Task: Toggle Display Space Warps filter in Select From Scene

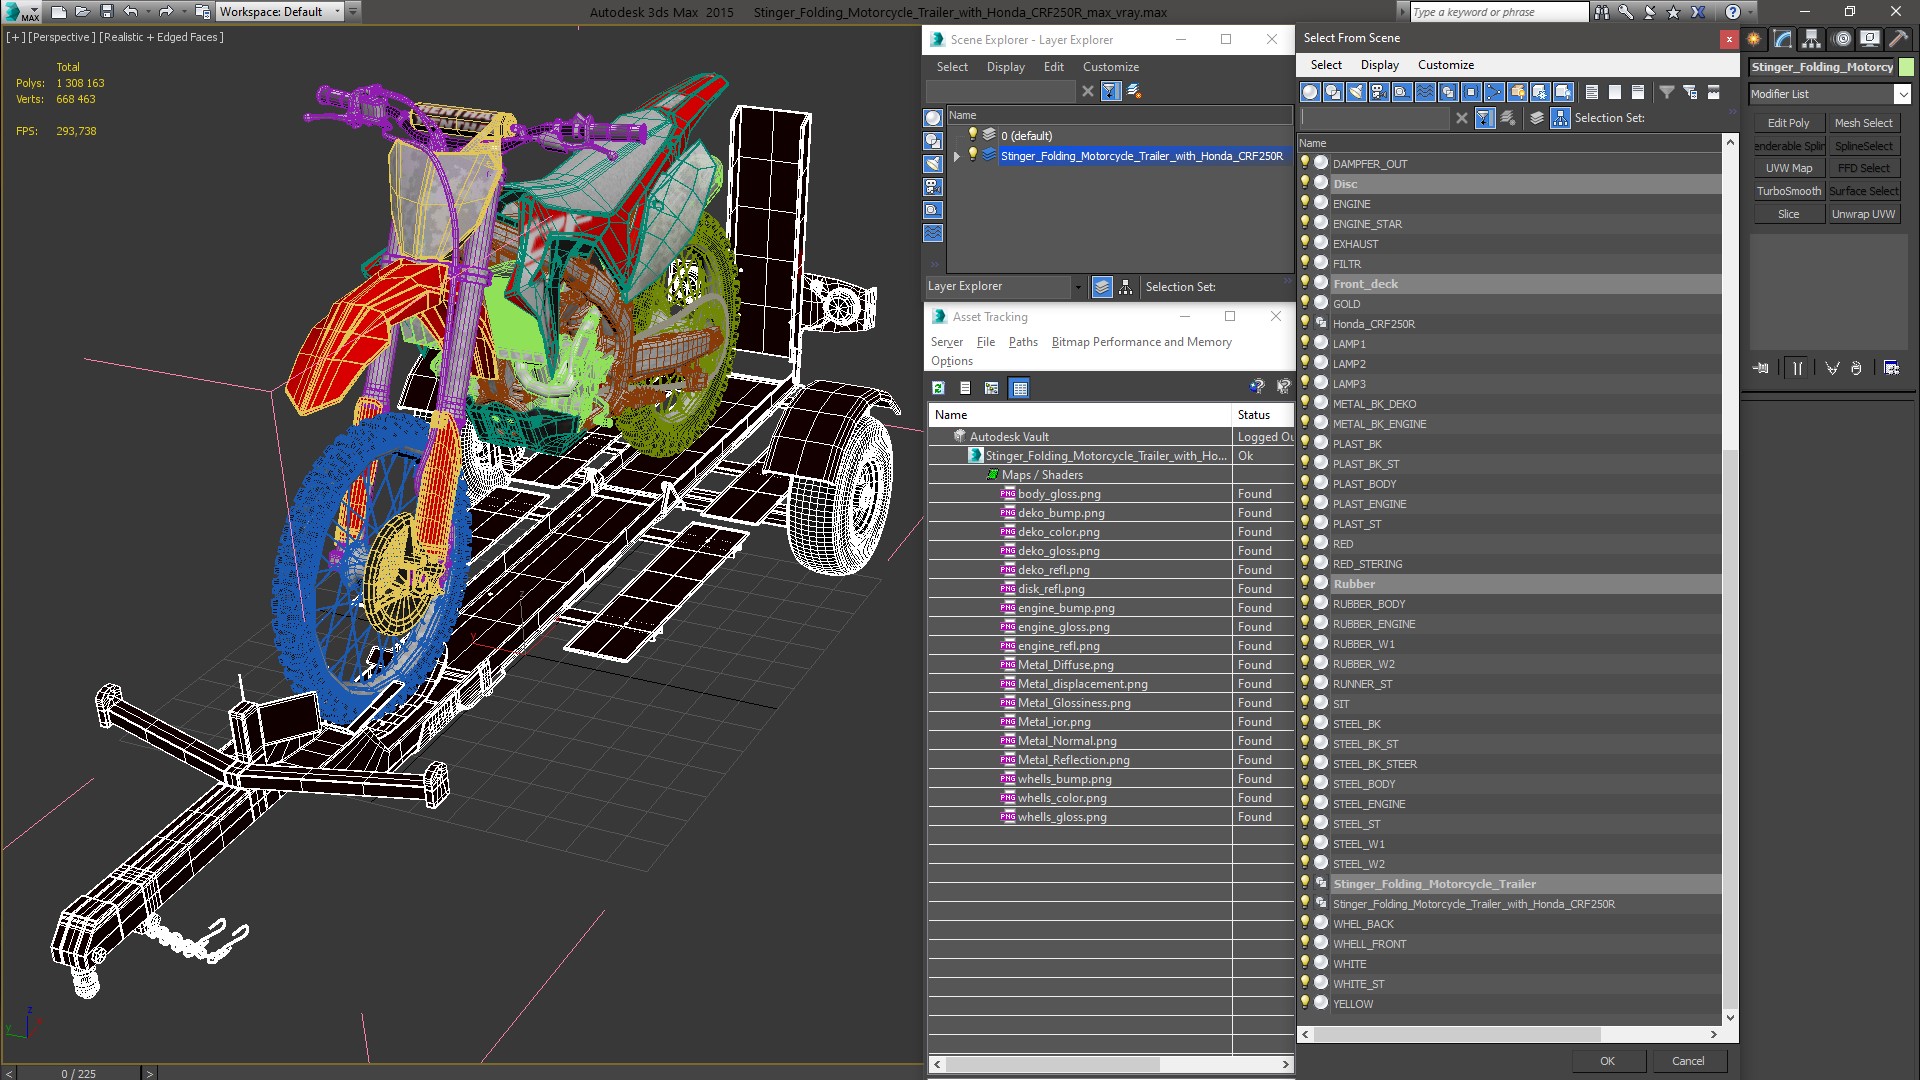Action: (1425, 92)
